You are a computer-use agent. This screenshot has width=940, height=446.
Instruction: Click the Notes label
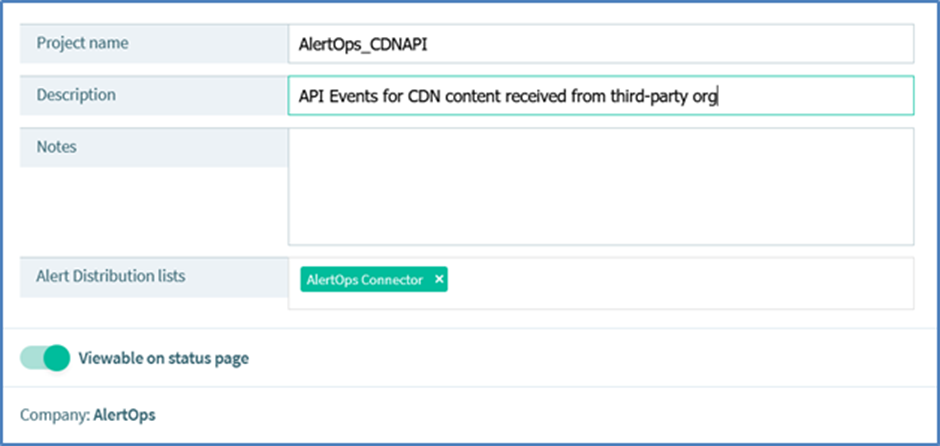point(57,147)
